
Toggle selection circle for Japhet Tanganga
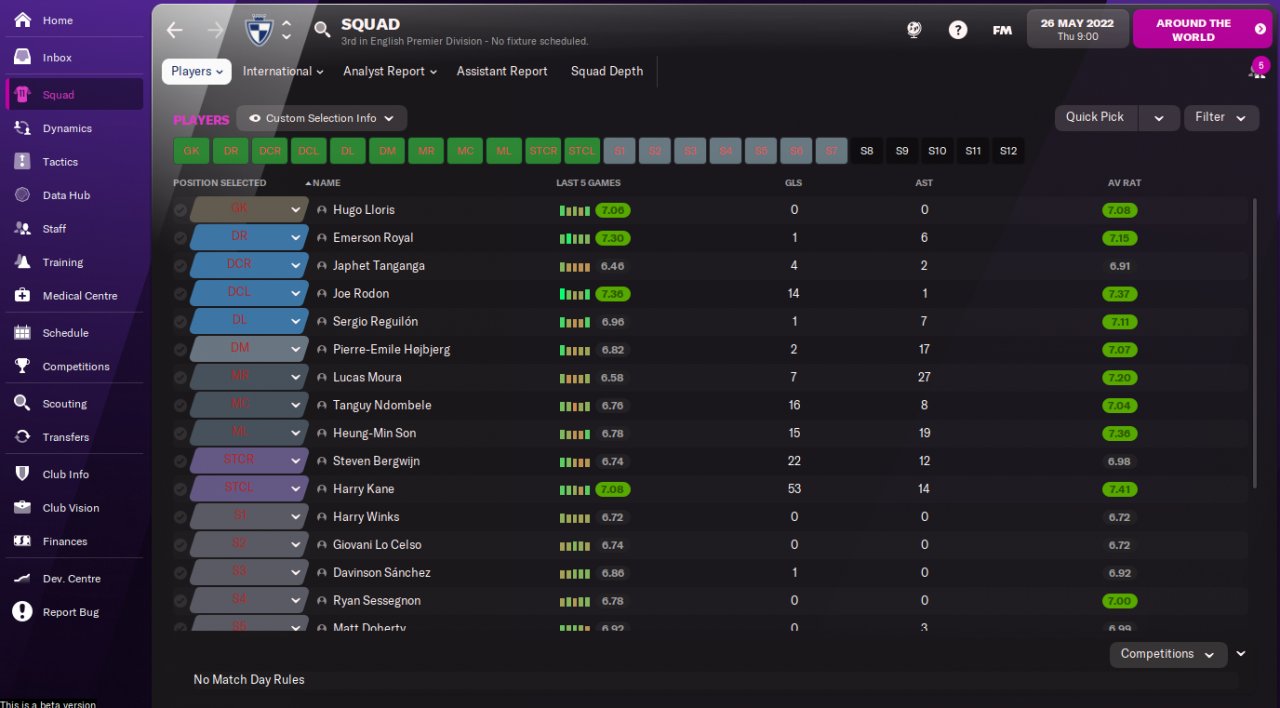(180, 266)
